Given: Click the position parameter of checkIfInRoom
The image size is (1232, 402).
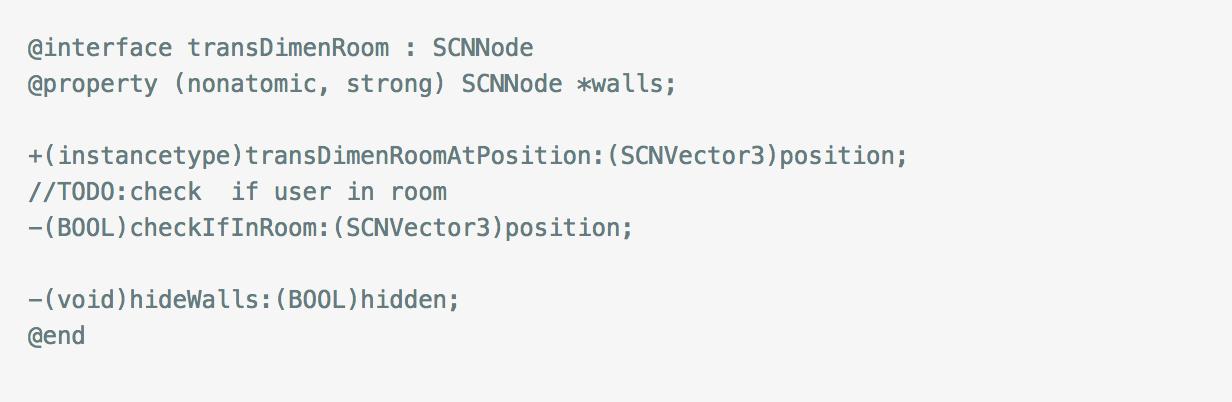Looking at the screenshot, I should point(562,227).
